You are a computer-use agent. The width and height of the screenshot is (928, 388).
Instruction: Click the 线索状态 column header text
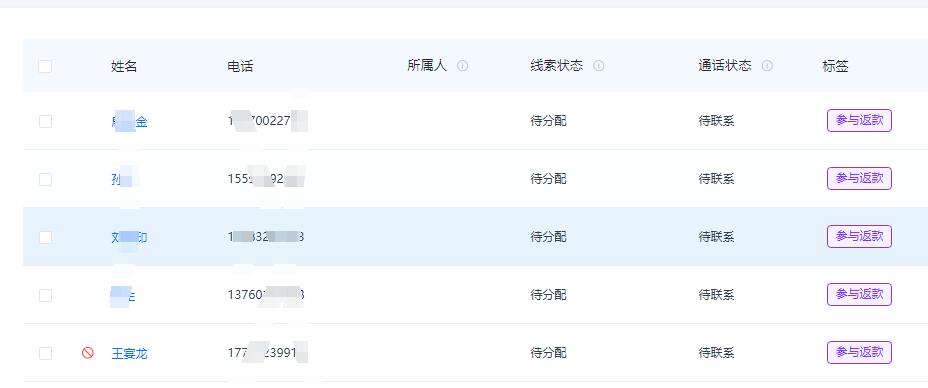(x=557, y=66)
